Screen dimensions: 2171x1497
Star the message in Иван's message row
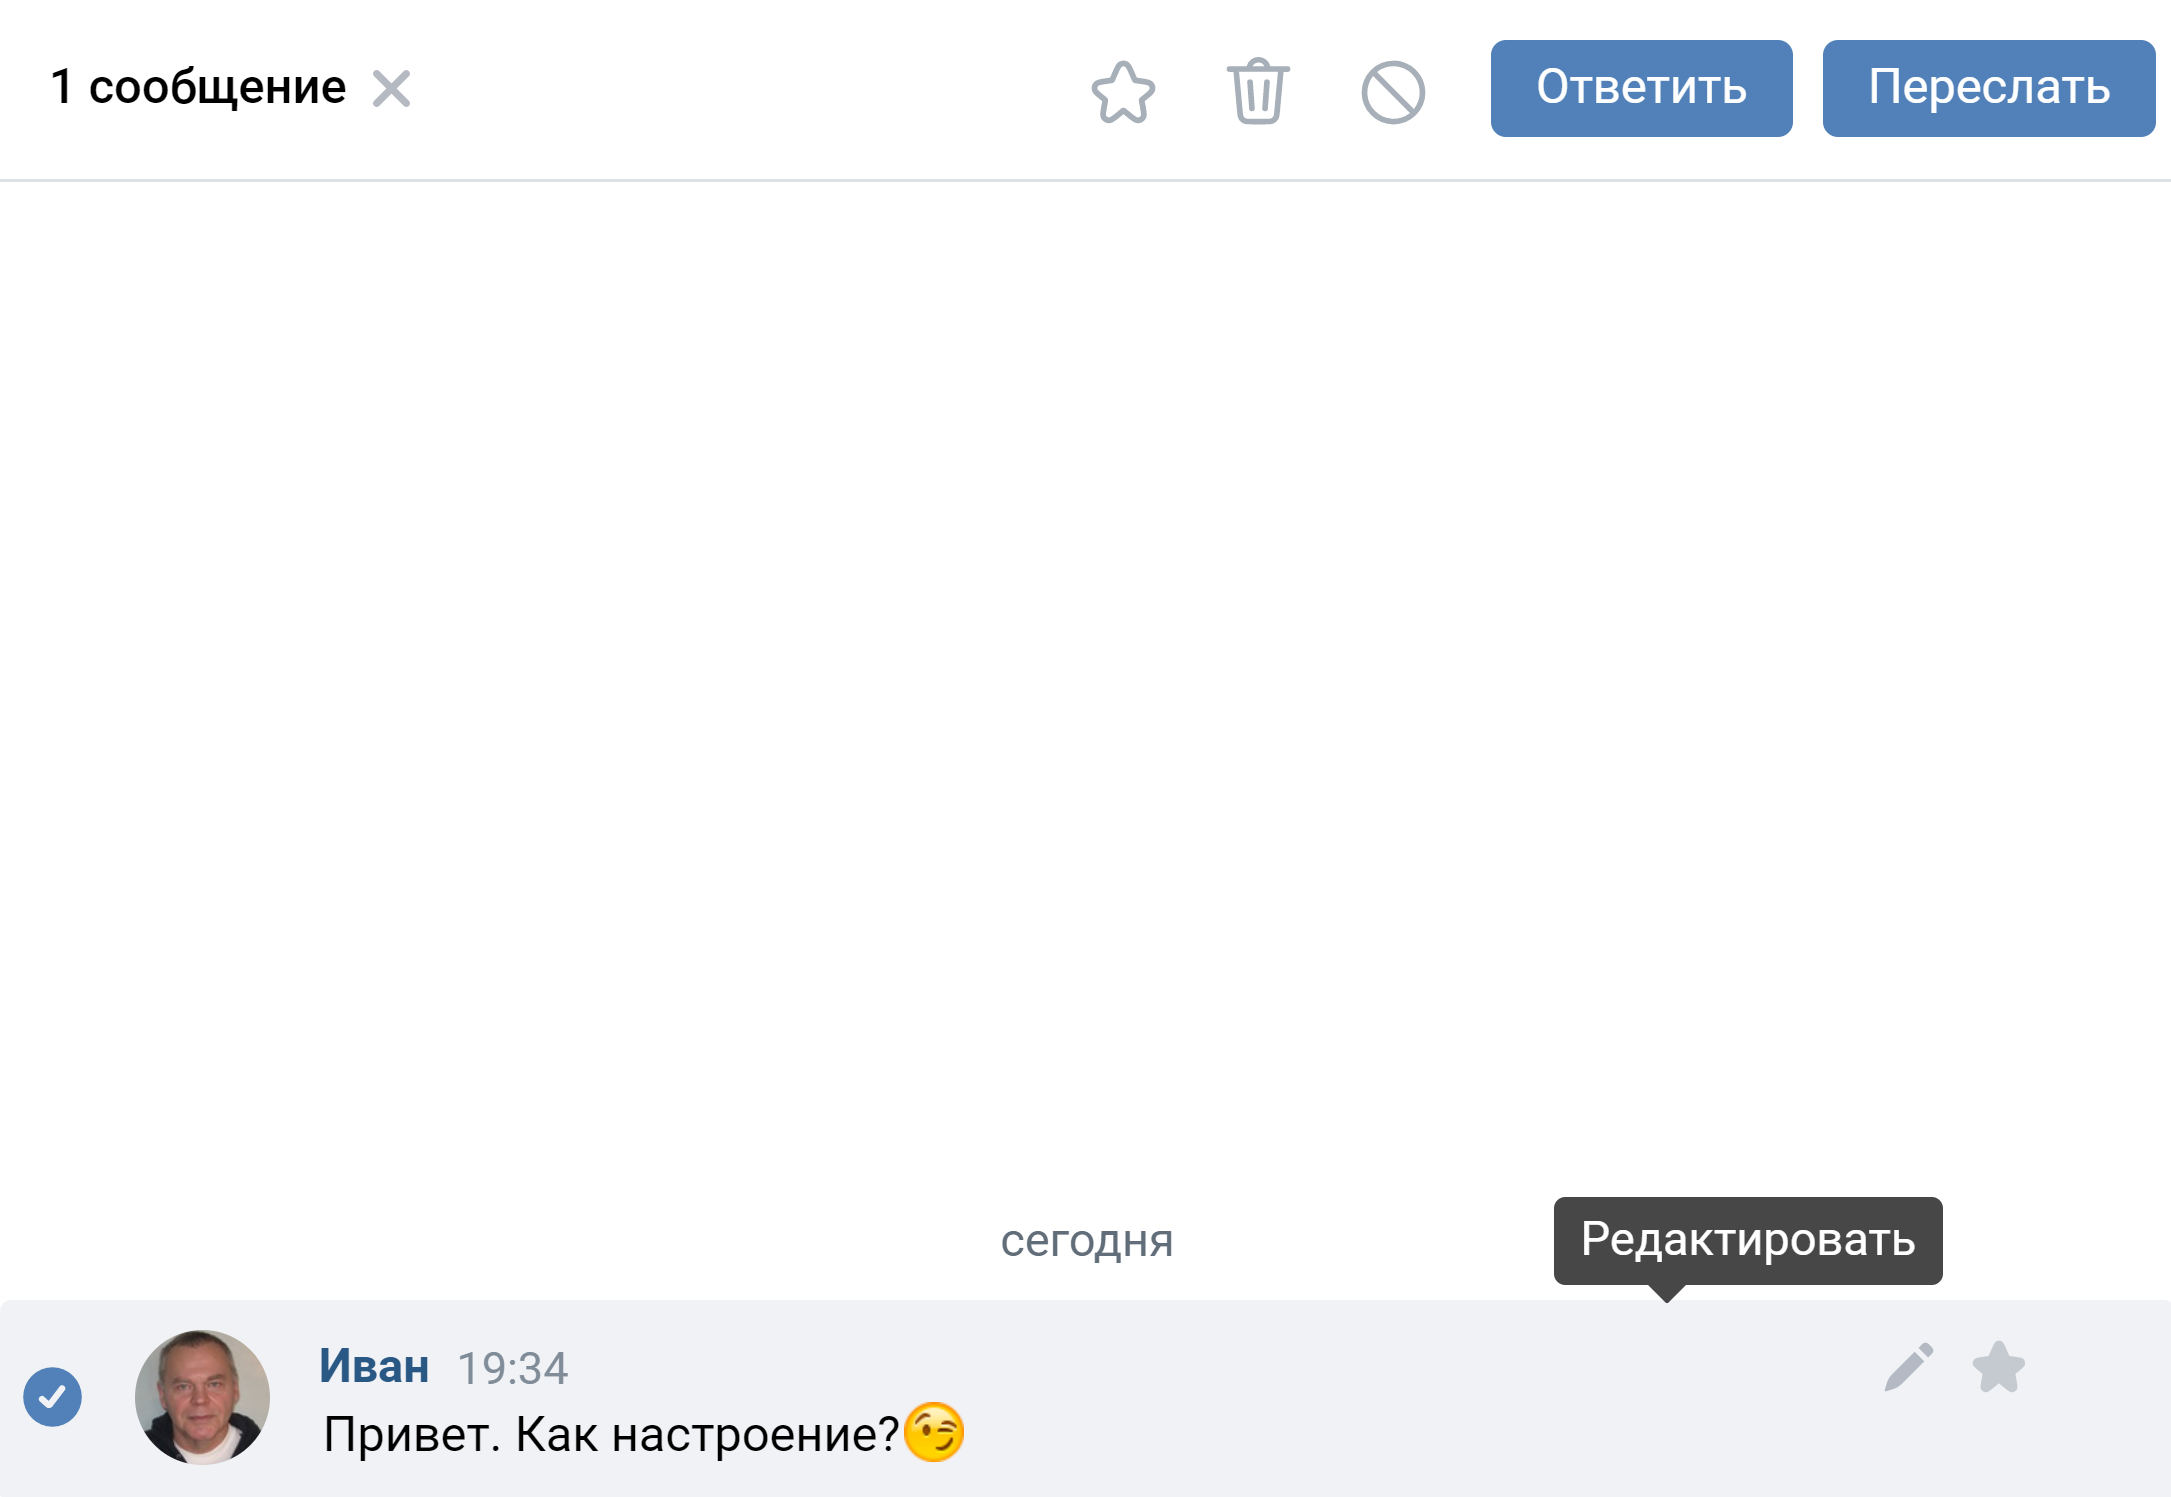(x=1999, y=1367)
